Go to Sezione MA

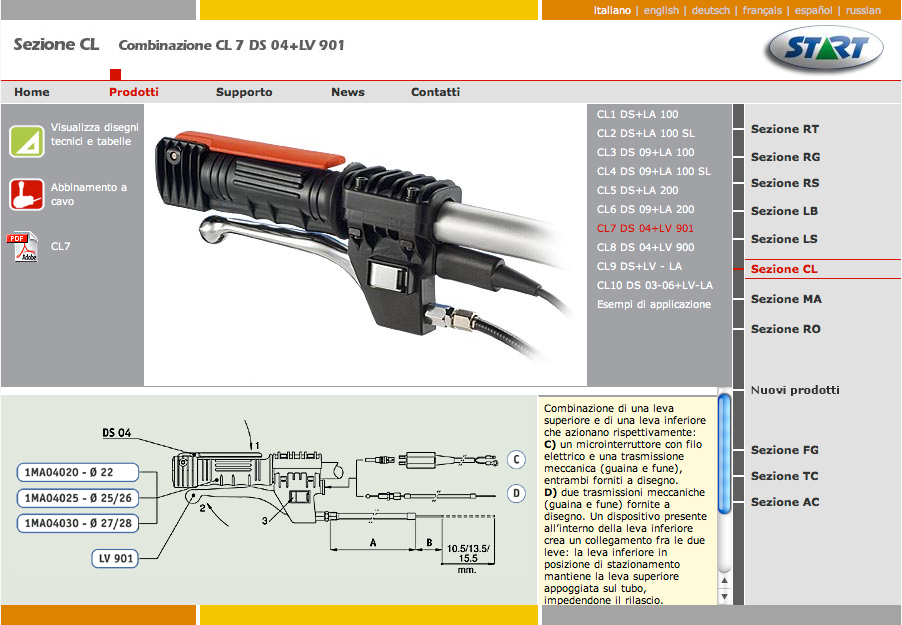click(x=786, y=299)
